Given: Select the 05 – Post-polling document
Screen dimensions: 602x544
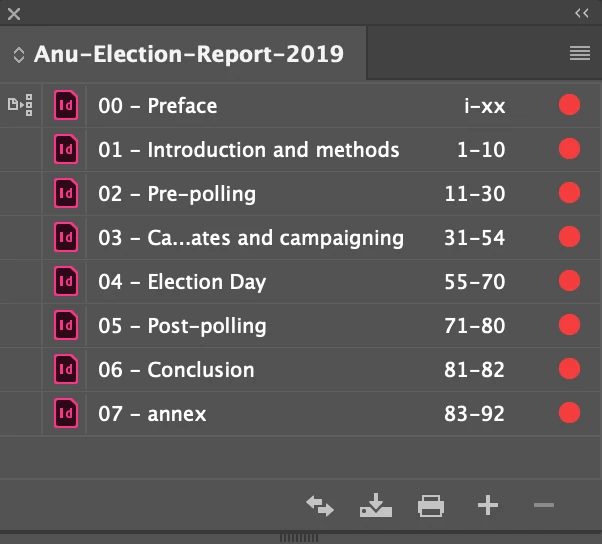Looking at the screenshot, I should click(x=301, y=326).
